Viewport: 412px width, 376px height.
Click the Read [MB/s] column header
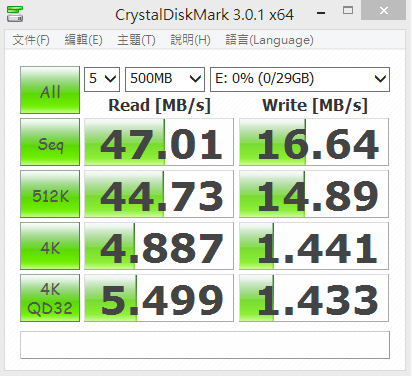click(x=160, y=105)
